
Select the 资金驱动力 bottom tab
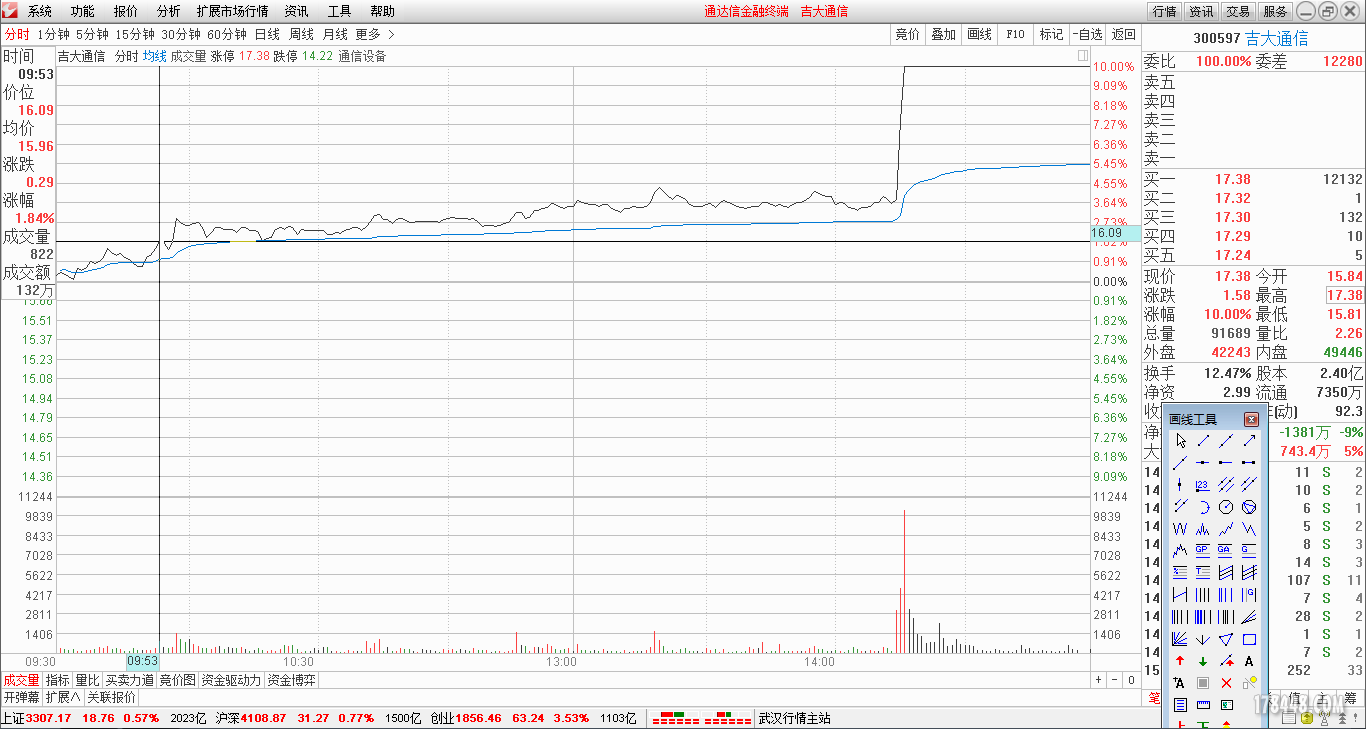(231, 680)
